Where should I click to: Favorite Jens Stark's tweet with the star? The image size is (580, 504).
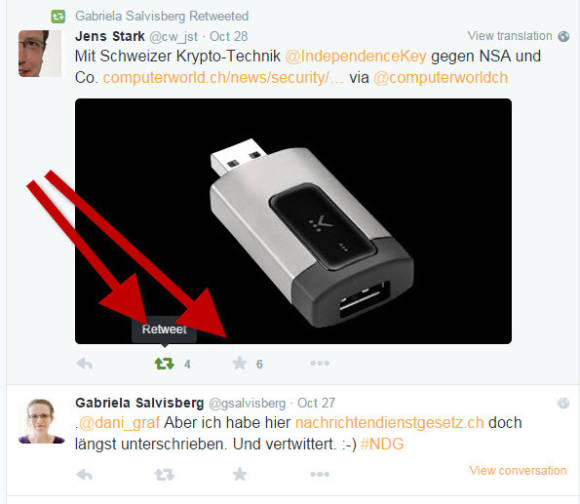coord(240,363)
